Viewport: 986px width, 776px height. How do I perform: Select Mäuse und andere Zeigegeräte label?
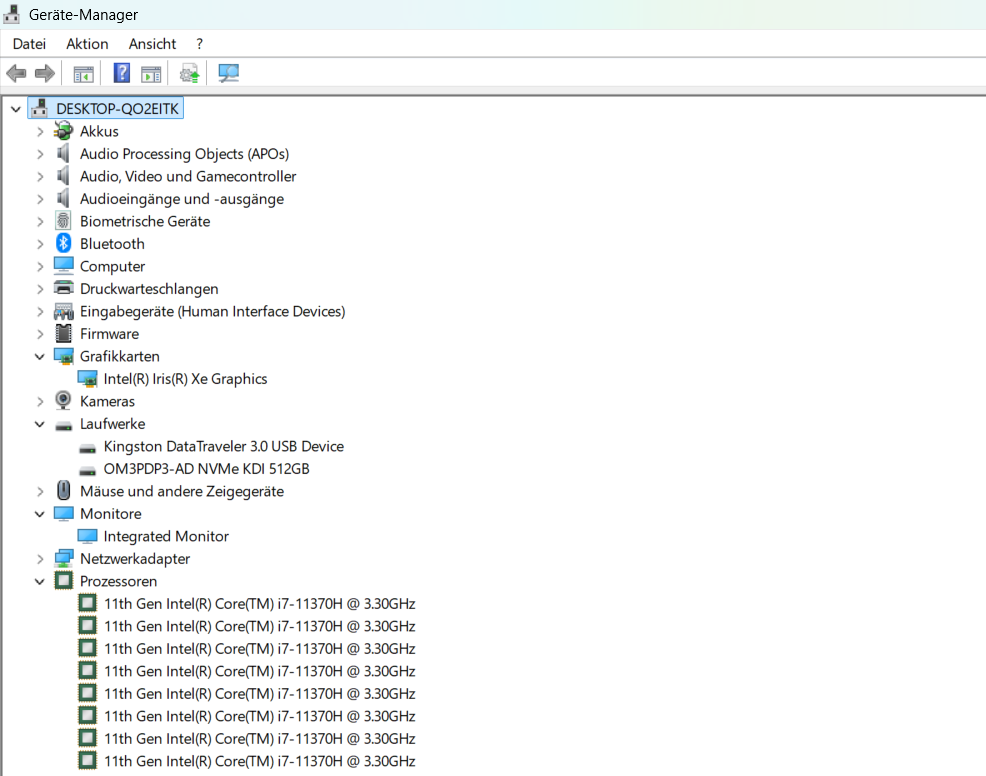[x=182, y=491]
